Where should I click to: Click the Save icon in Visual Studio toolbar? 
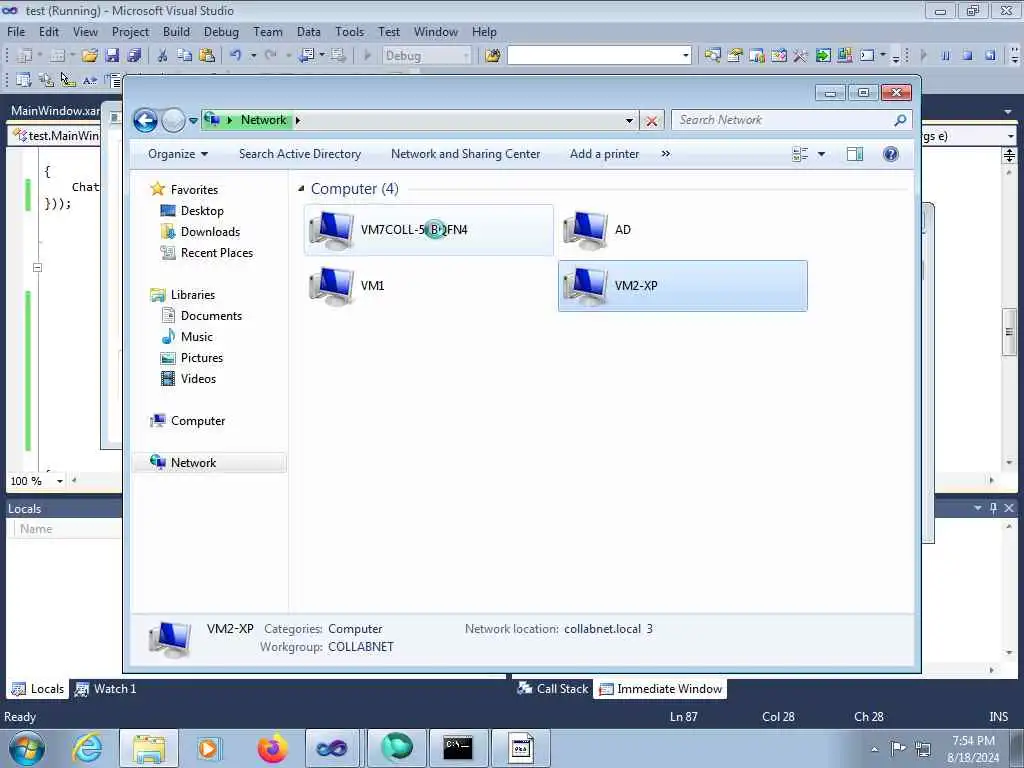coord(112,56)
